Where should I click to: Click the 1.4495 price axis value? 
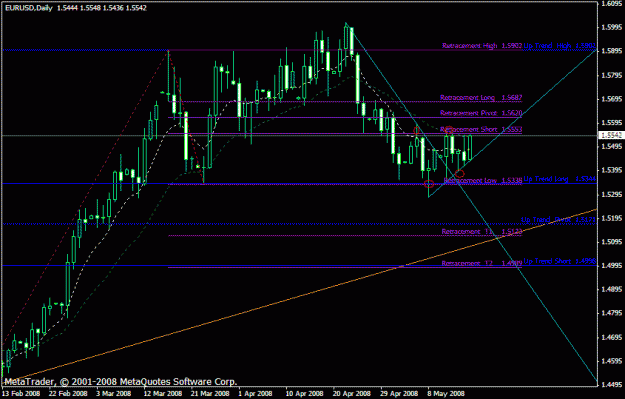pos(612,385)
